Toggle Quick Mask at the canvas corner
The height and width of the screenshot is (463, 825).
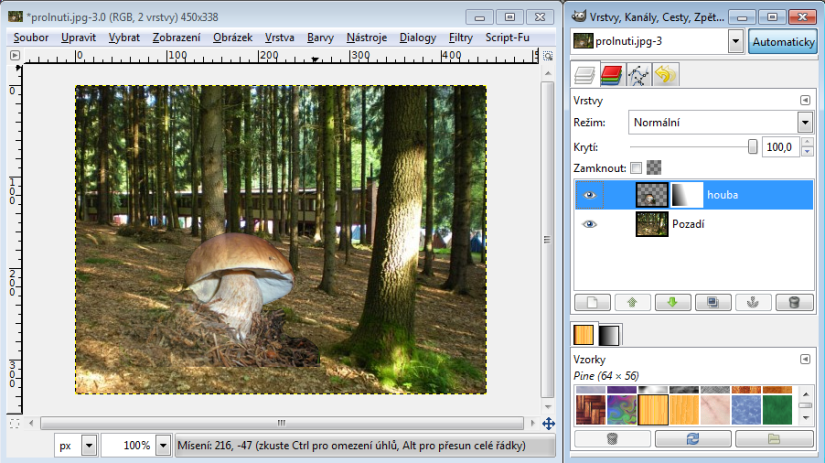[14, 423]
